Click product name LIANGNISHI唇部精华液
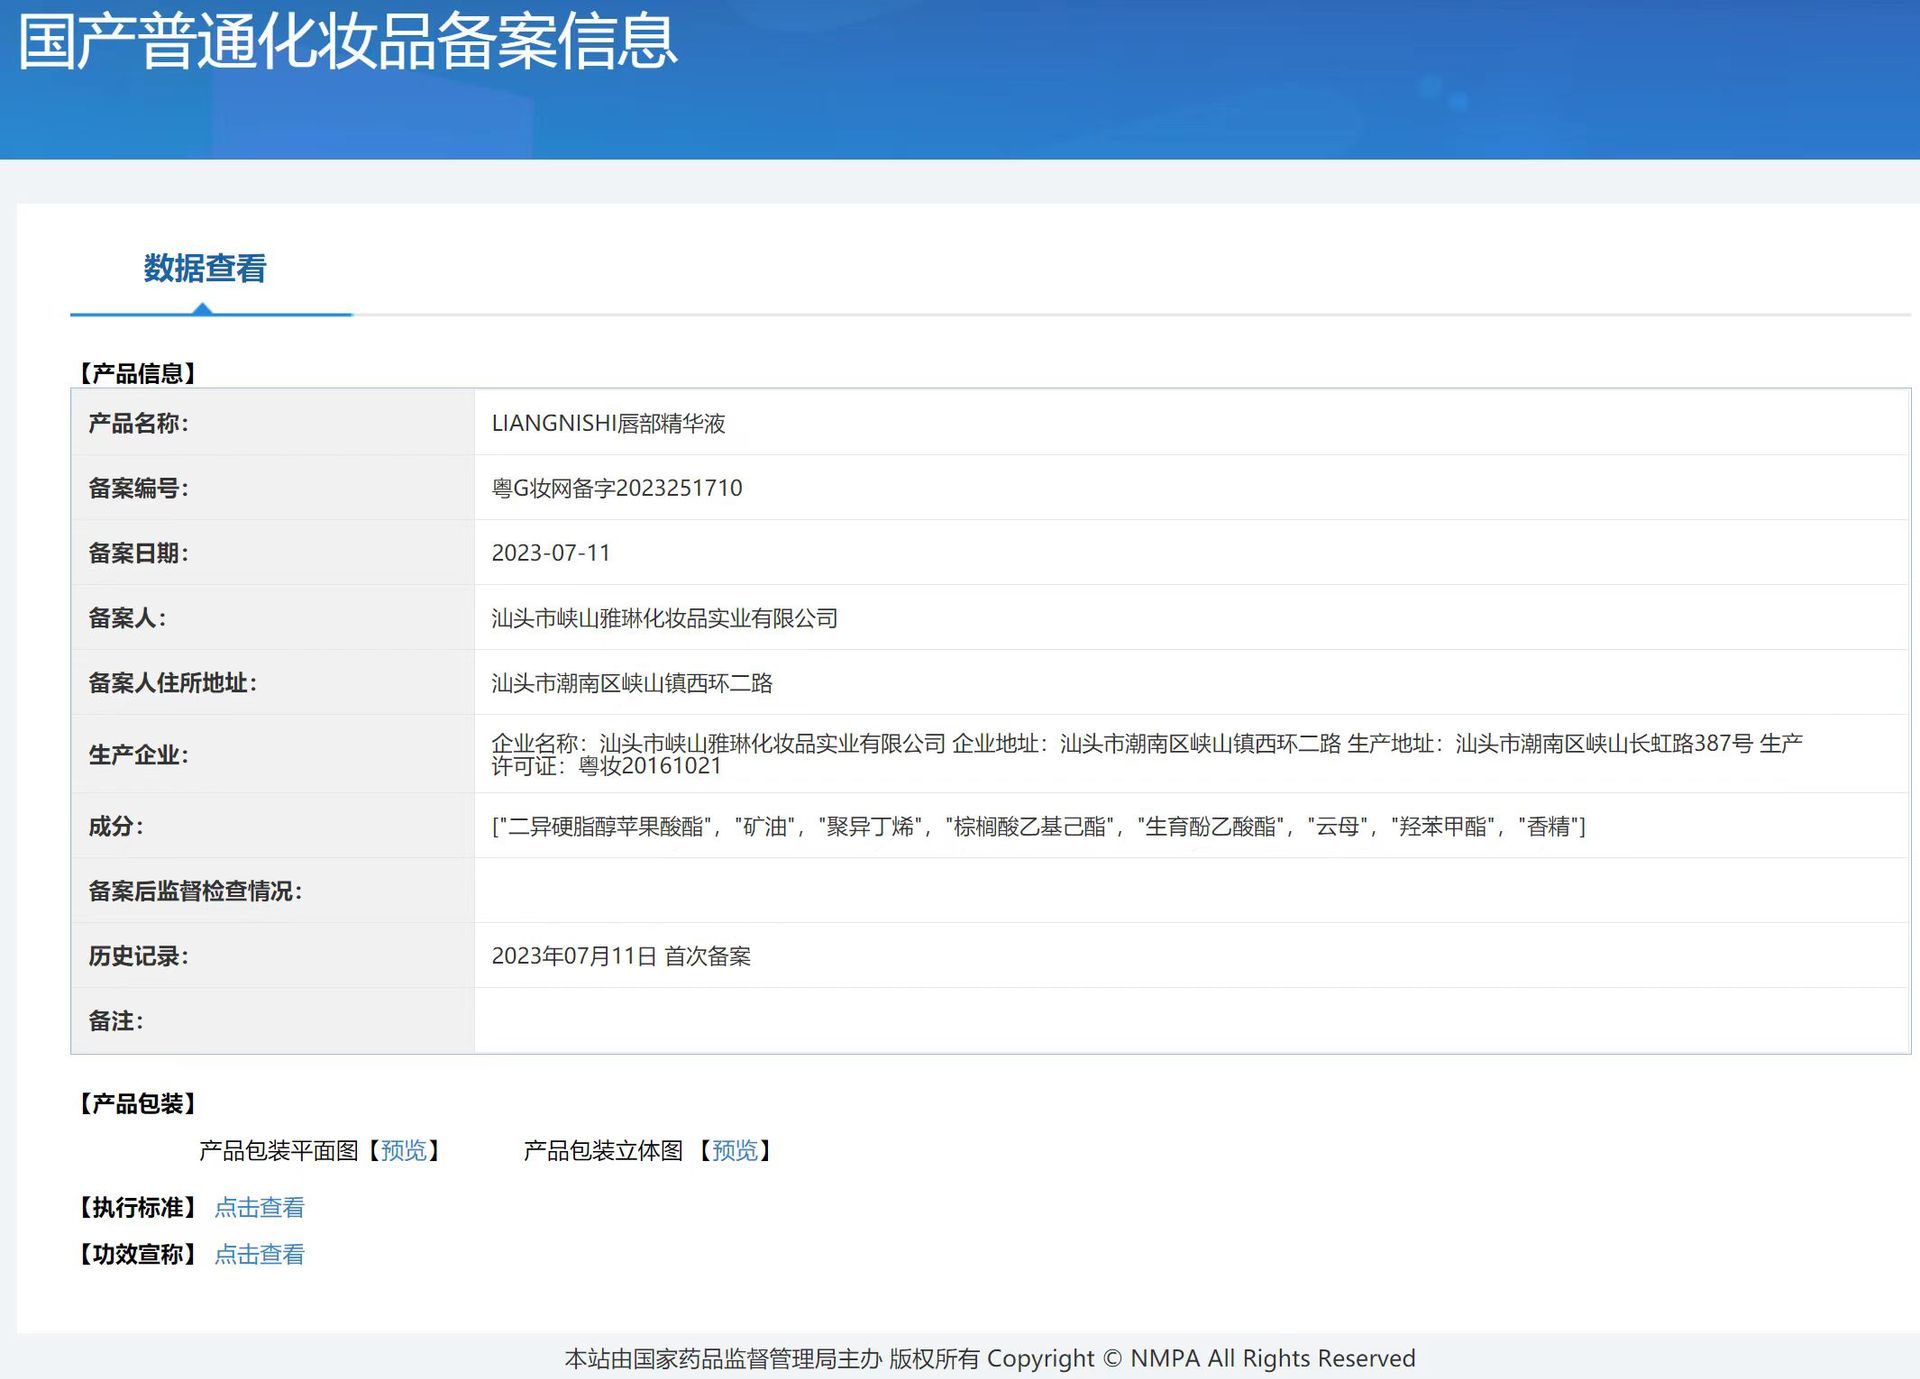This screenshot has width=1920, height=1379. 608,424
